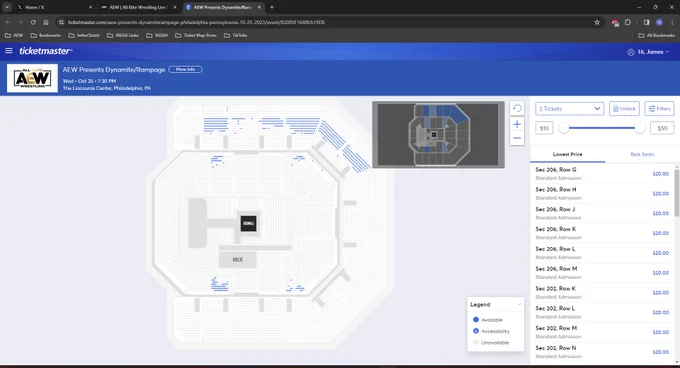Reset the seat map view
Viewport: 680px width, 368px height.
coord(517,108)
